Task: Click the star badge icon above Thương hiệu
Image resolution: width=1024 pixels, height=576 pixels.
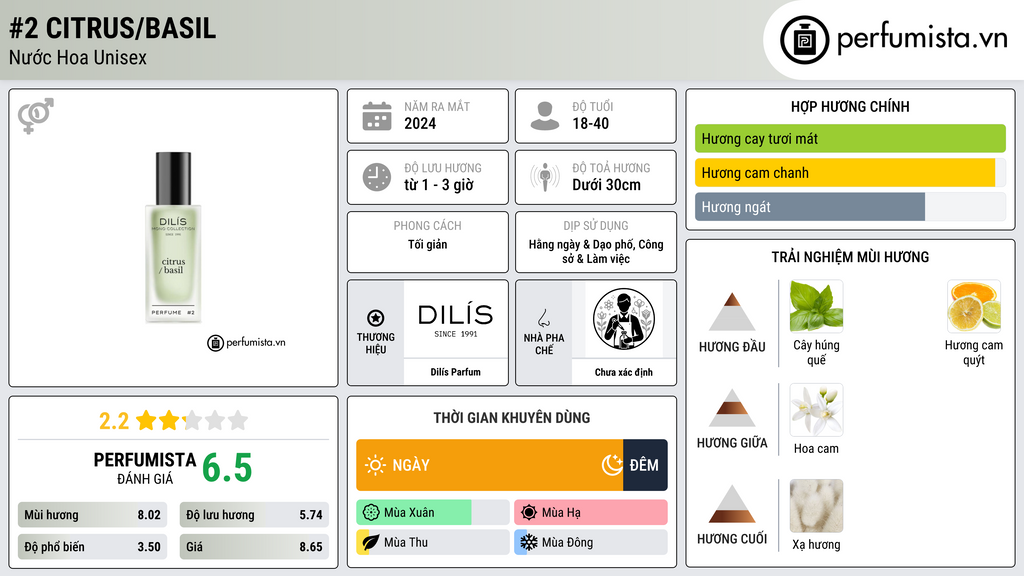Action: coord(376,318)
